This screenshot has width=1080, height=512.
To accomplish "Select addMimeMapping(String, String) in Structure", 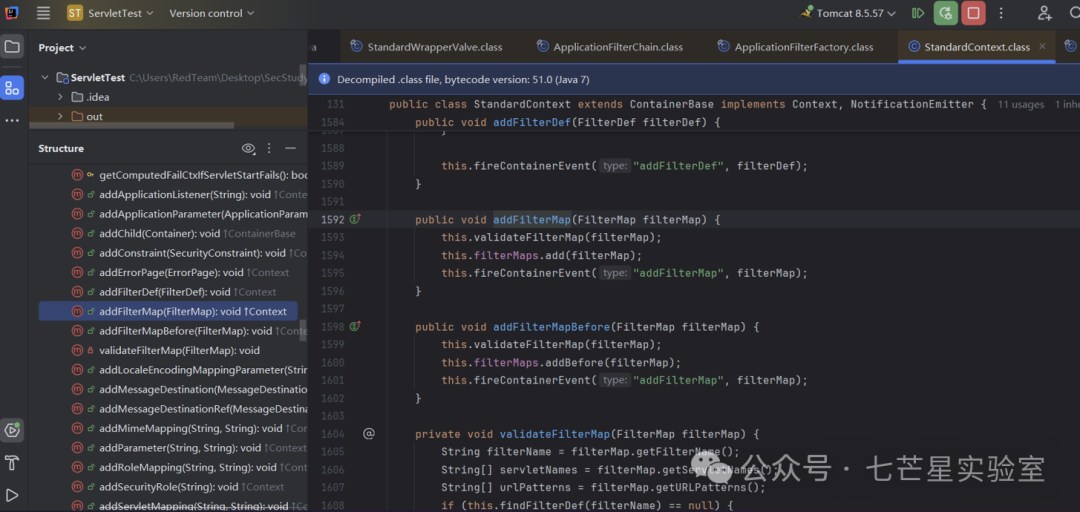I will coord(189,428).
